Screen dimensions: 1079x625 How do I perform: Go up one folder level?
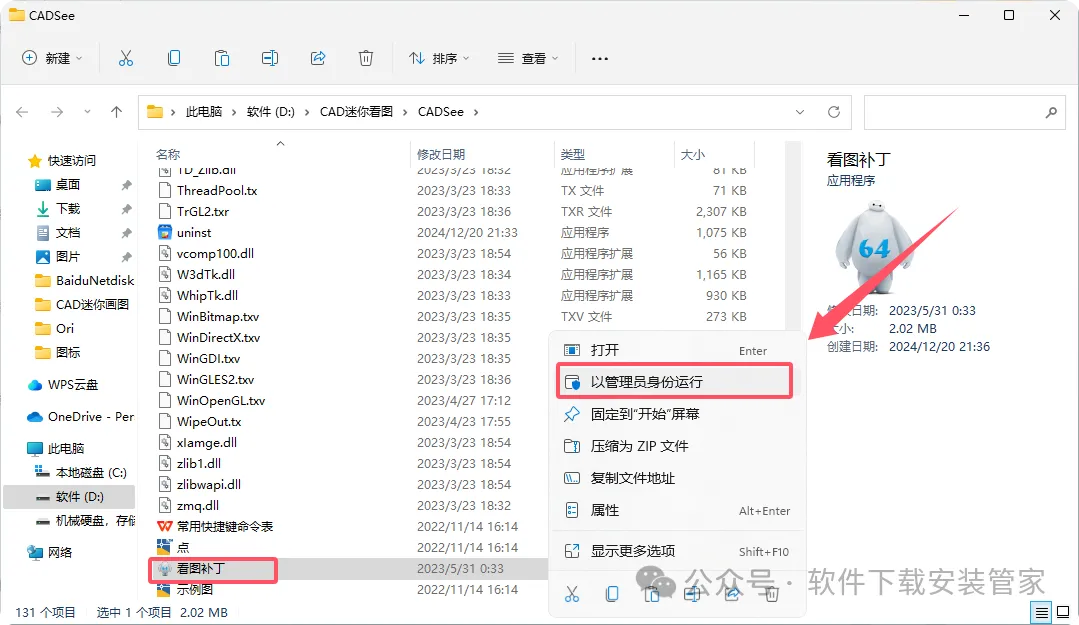tap(116, 112)
